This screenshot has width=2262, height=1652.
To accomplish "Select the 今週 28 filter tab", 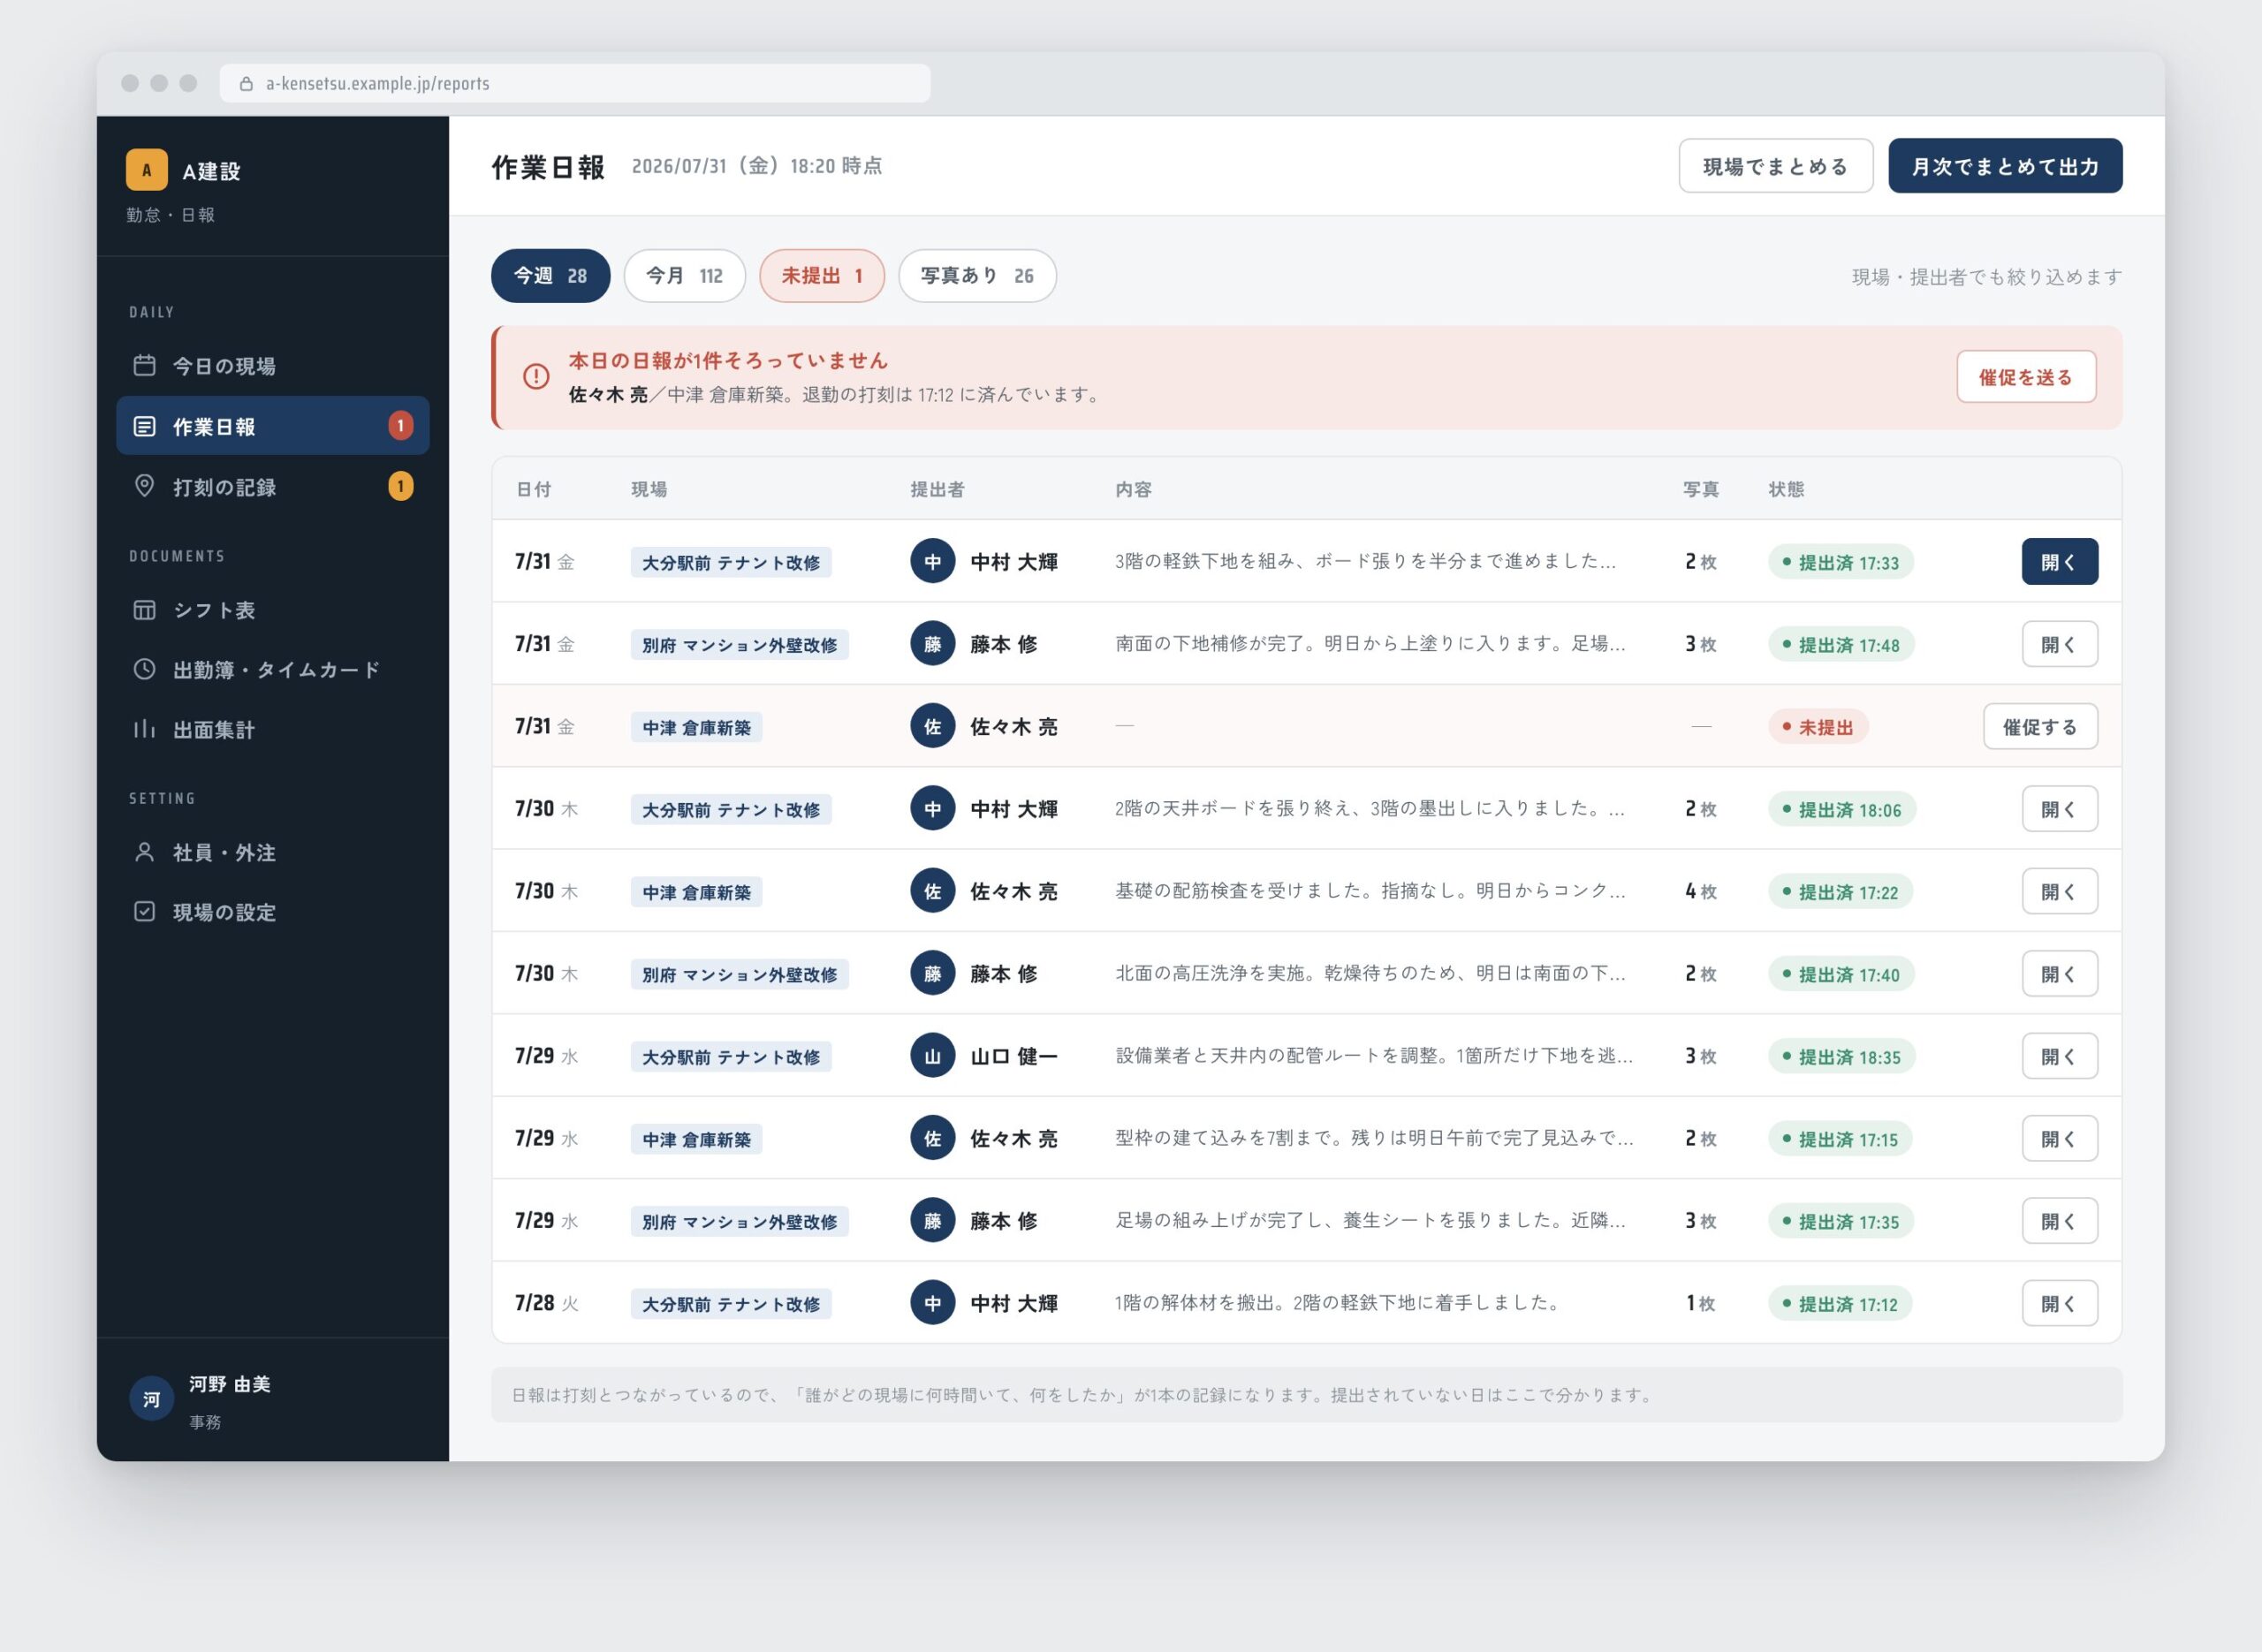I will 550,276.
